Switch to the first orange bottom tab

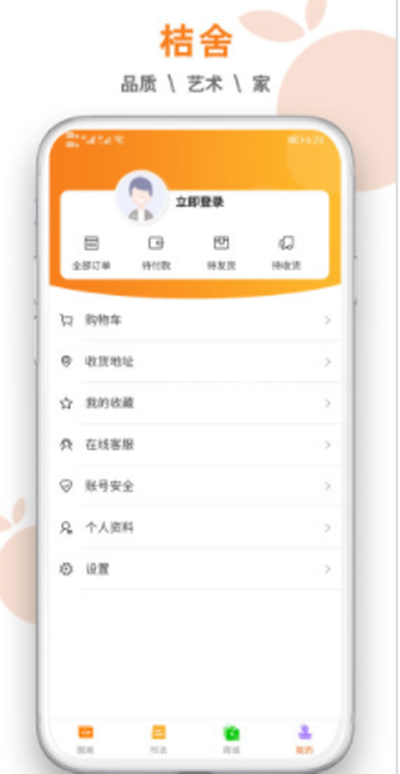click(x=85, y=739)
